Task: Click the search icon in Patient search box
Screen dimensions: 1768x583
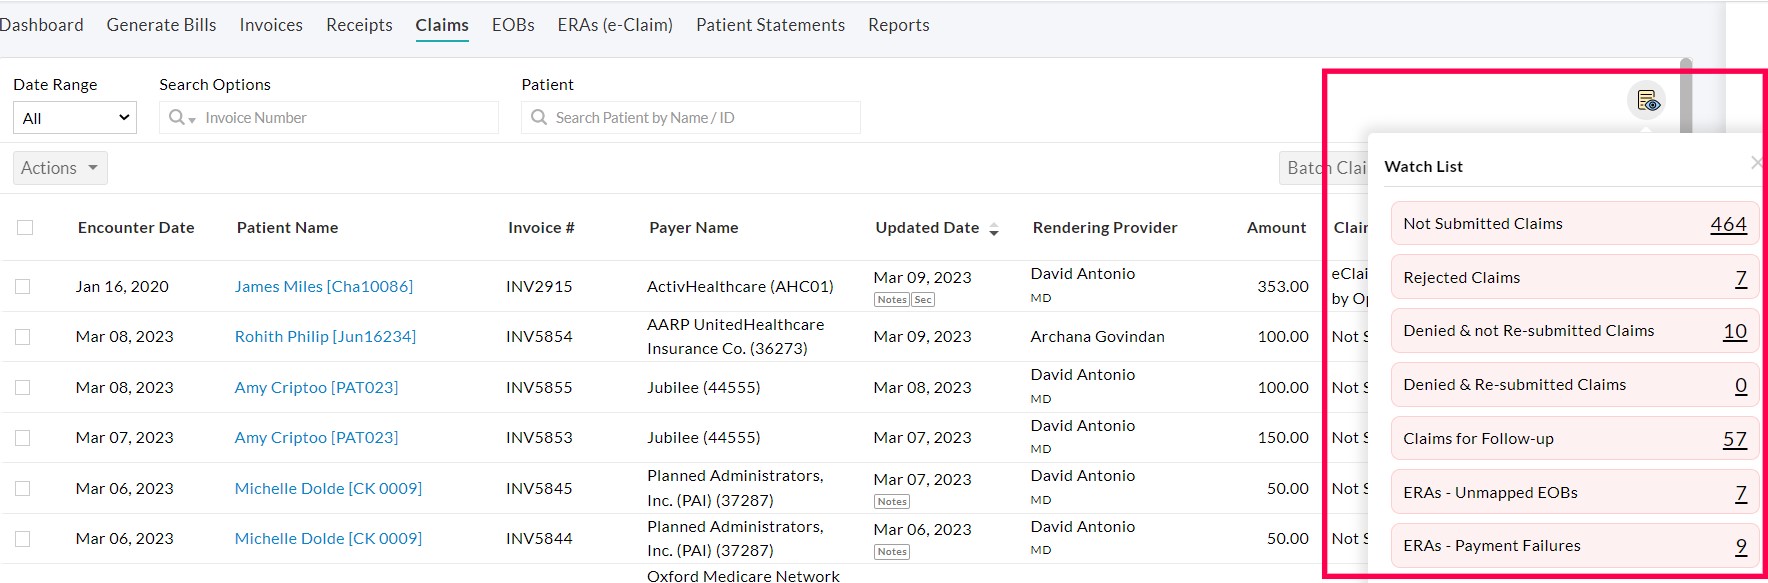Action: (539, 117)
